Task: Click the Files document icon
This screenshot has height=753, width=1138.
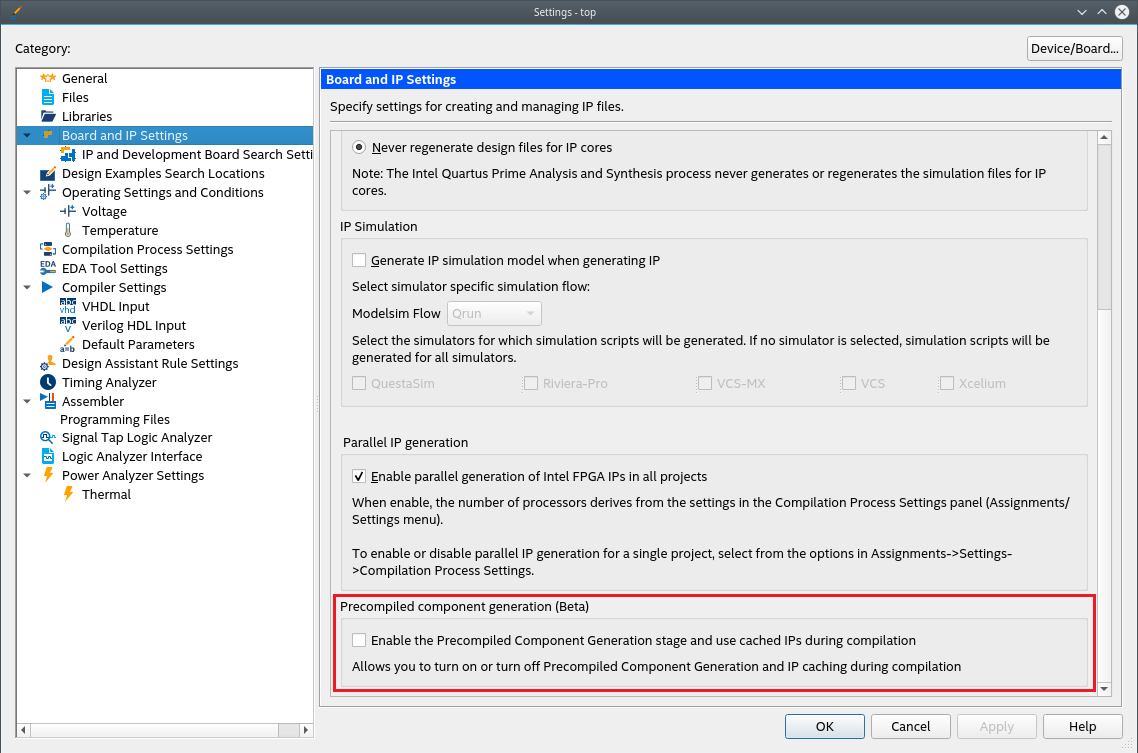Action: click(x=48, y=97)
